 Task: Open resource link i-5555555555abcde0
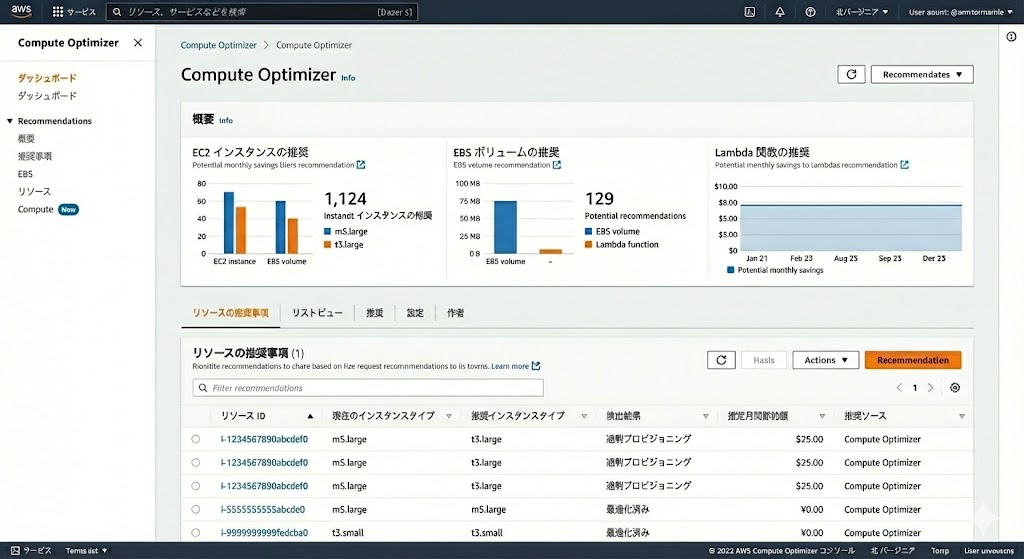click(263, 509)
